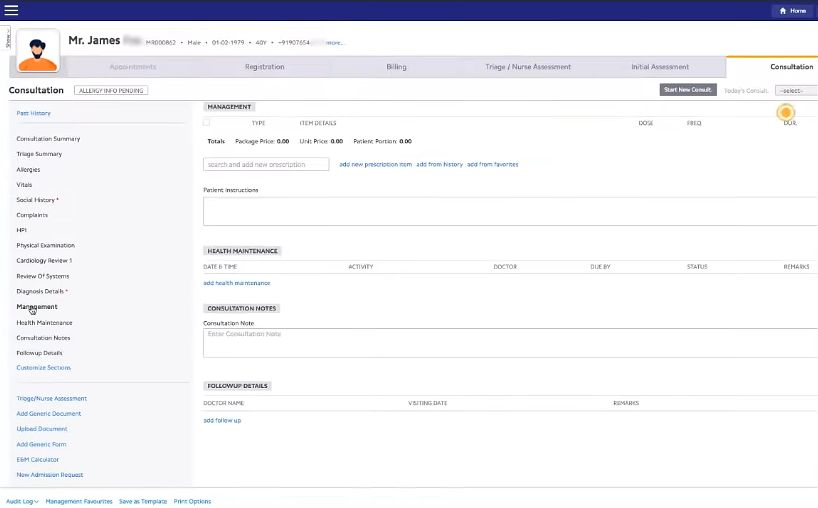Image resolution: width=818 pixels, height=508 pixels.
Task: Click the Allergy Info Pending badge
Action: tap(111, 90)
